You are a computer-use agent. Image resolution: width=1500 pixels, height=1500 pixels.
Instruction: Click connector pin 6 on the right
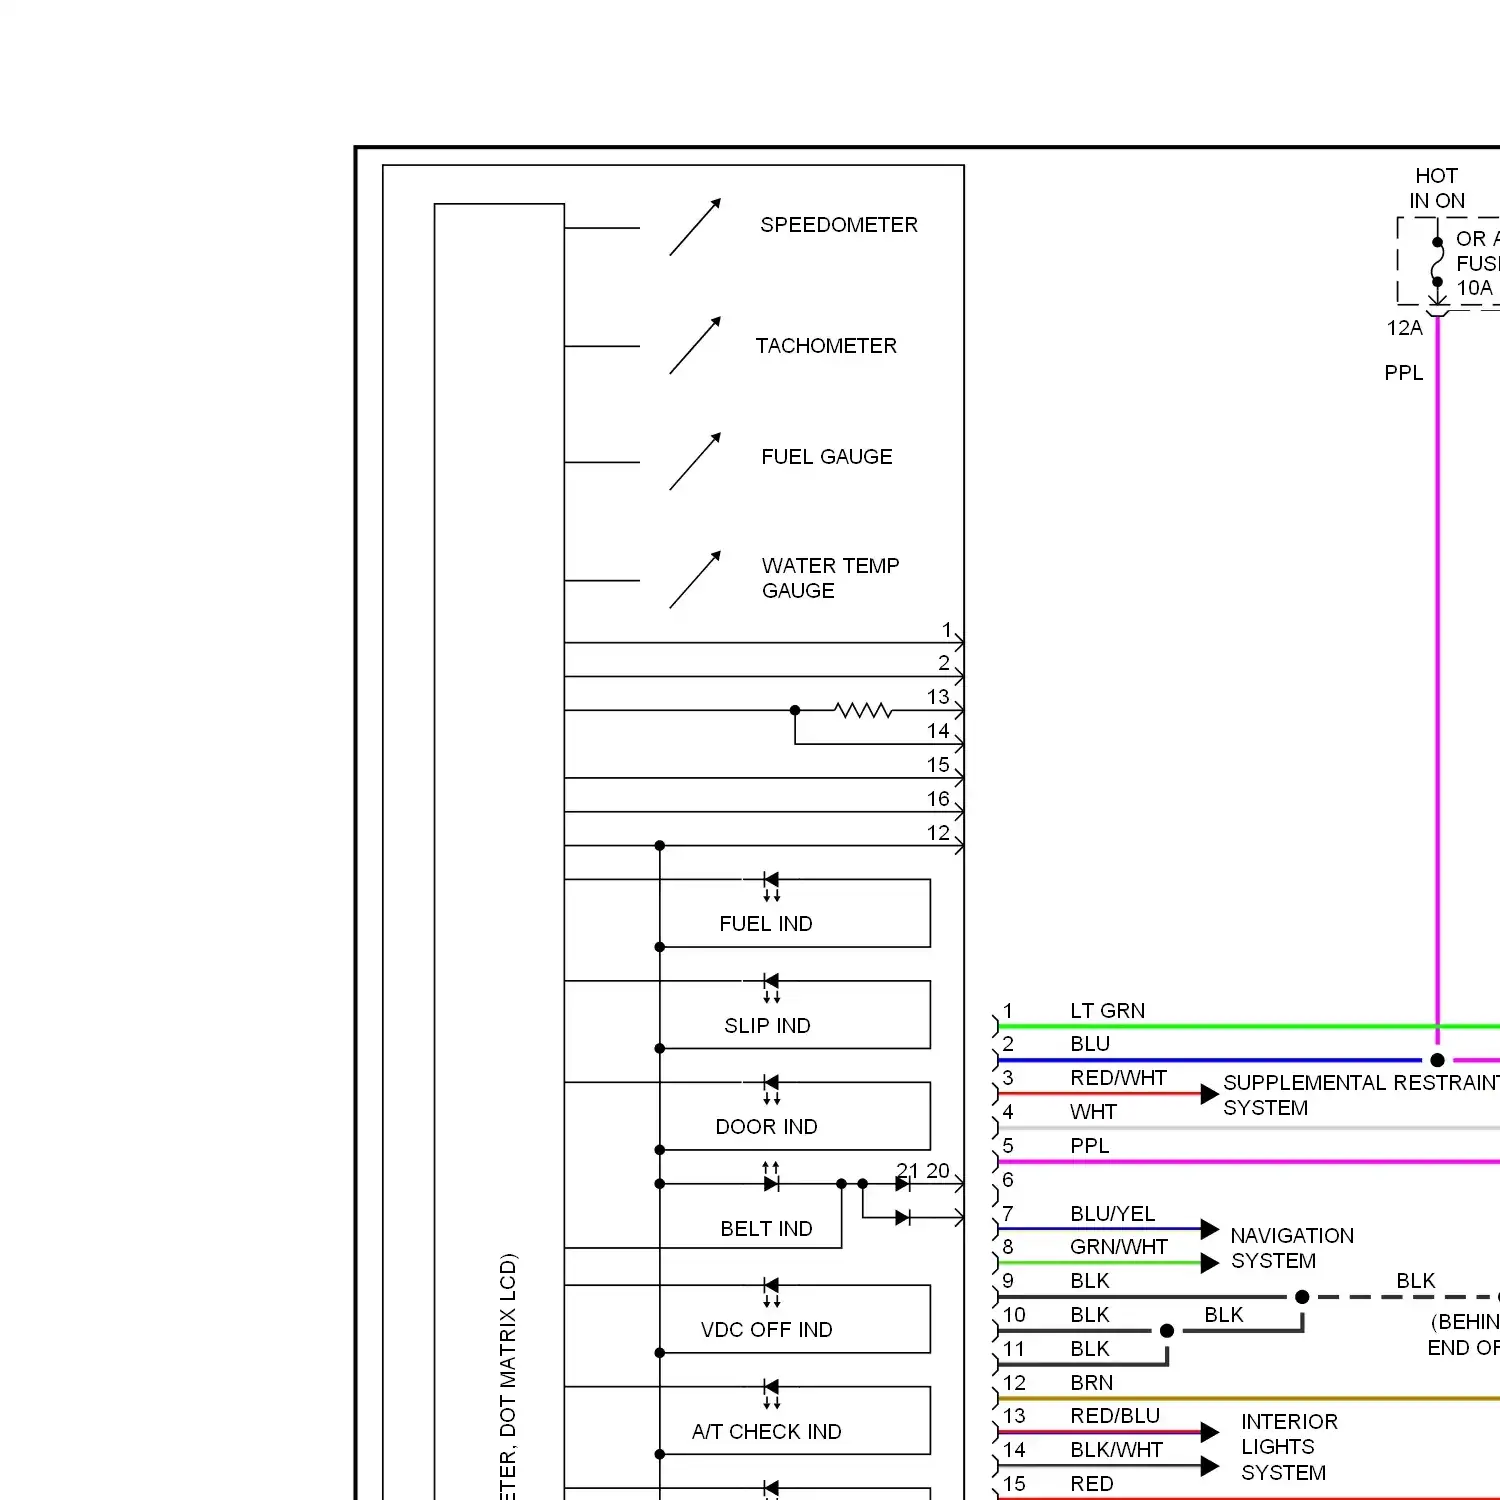coord(1007,1180)
